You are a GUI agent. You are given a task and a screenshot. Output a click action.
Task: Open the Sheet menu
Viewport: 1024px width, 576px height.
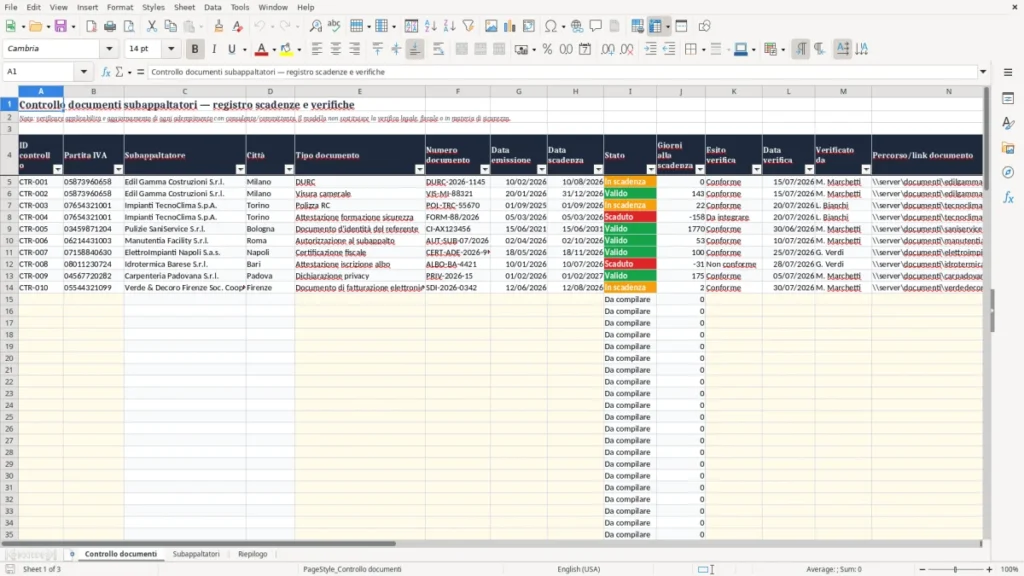click(184, 7)
